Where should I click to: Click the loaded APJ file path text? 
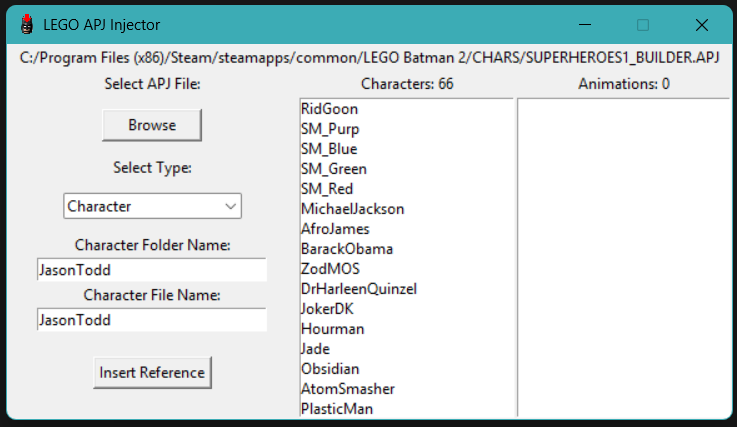pyautogui.click(x=369, y=57)
